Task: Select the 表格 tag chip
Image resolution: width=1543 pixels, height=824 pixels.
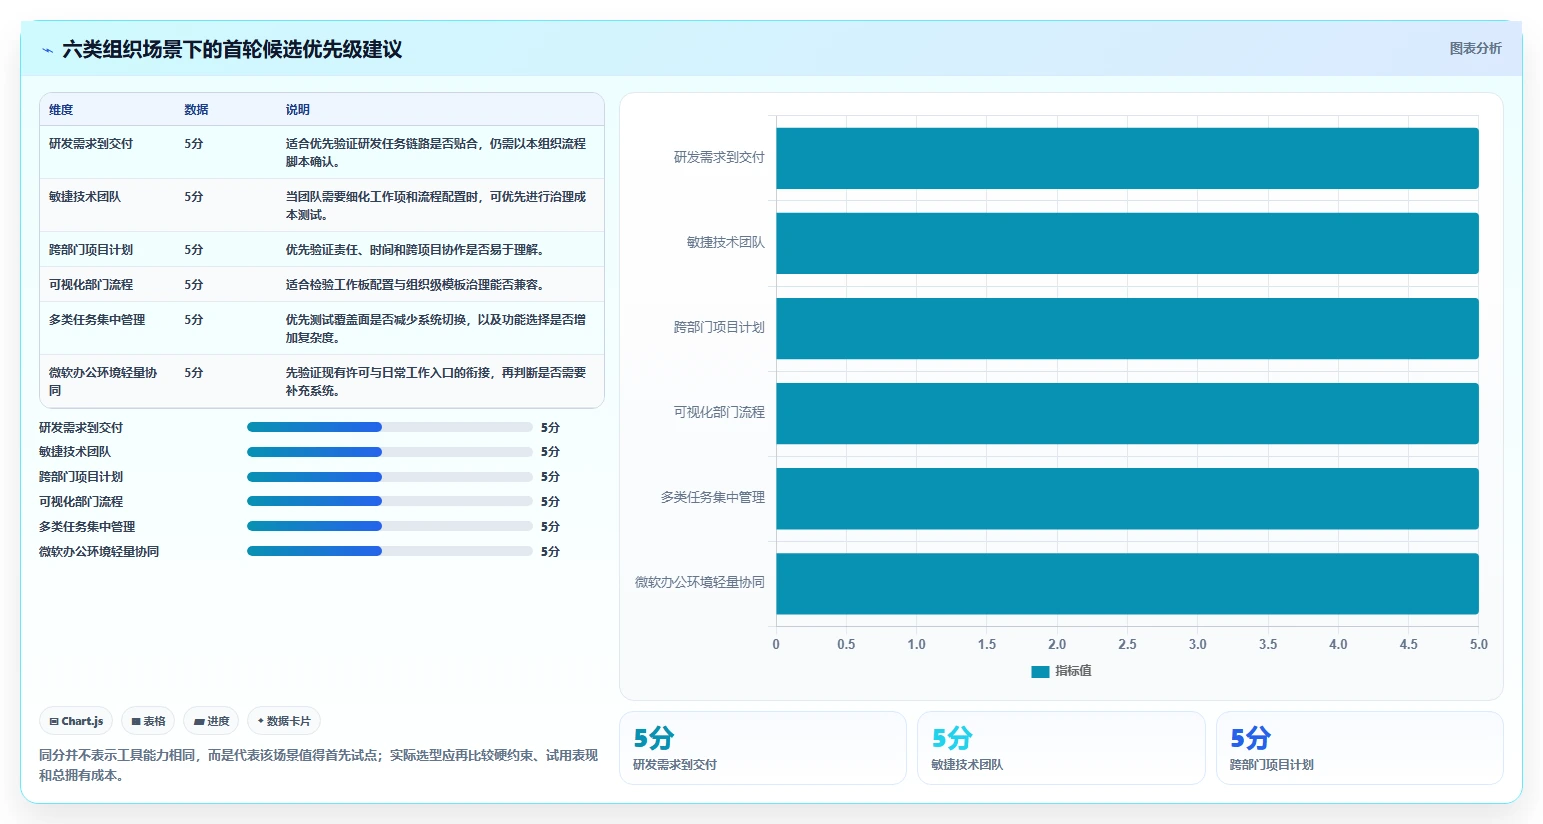Action: tap(148, 721)
